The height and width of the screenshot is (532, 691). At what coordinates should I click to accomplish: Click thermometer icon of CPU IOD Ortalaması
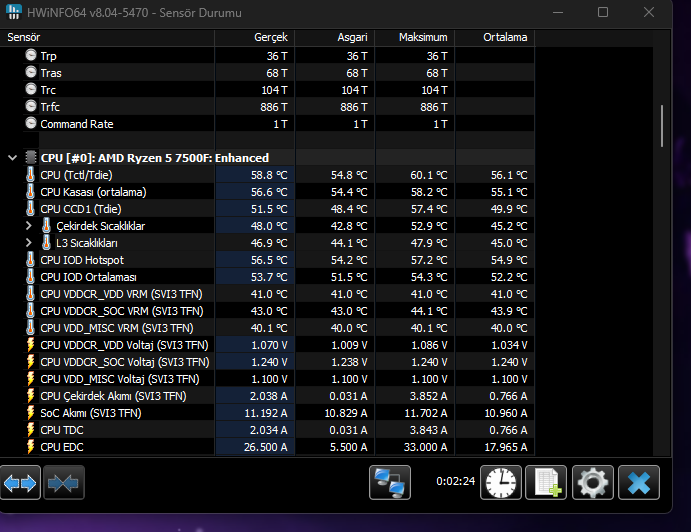(30, 276)
